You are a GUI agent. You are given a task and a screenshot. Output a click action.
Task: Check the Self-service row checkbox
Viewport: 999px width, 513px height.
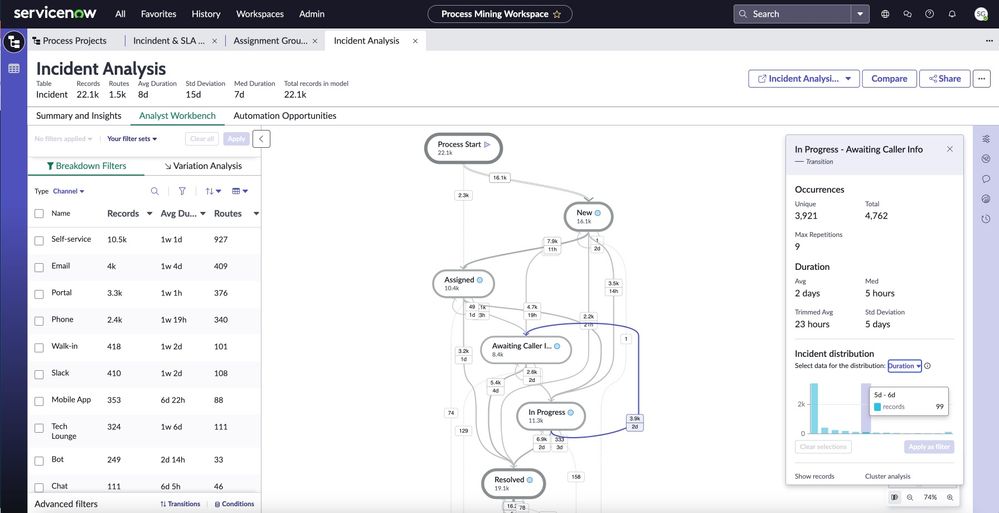point(39,240)
